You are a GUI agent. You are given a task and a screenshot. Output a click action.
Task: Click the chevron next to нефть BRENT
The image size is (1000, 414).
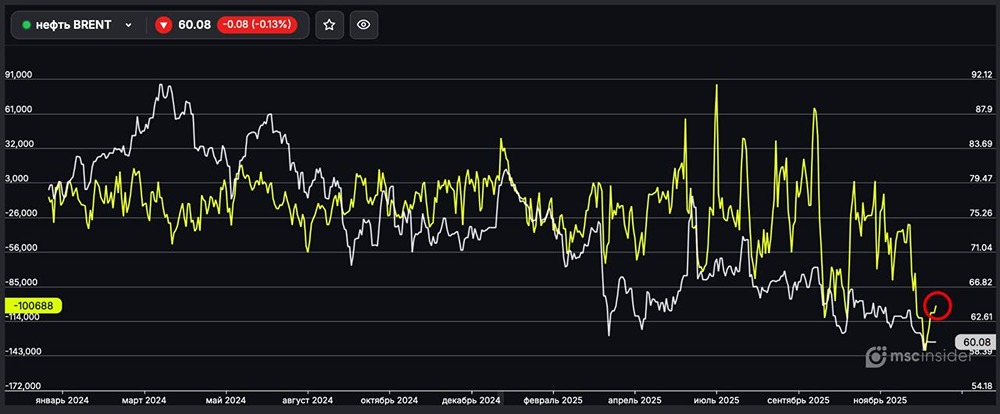(128, 24)
